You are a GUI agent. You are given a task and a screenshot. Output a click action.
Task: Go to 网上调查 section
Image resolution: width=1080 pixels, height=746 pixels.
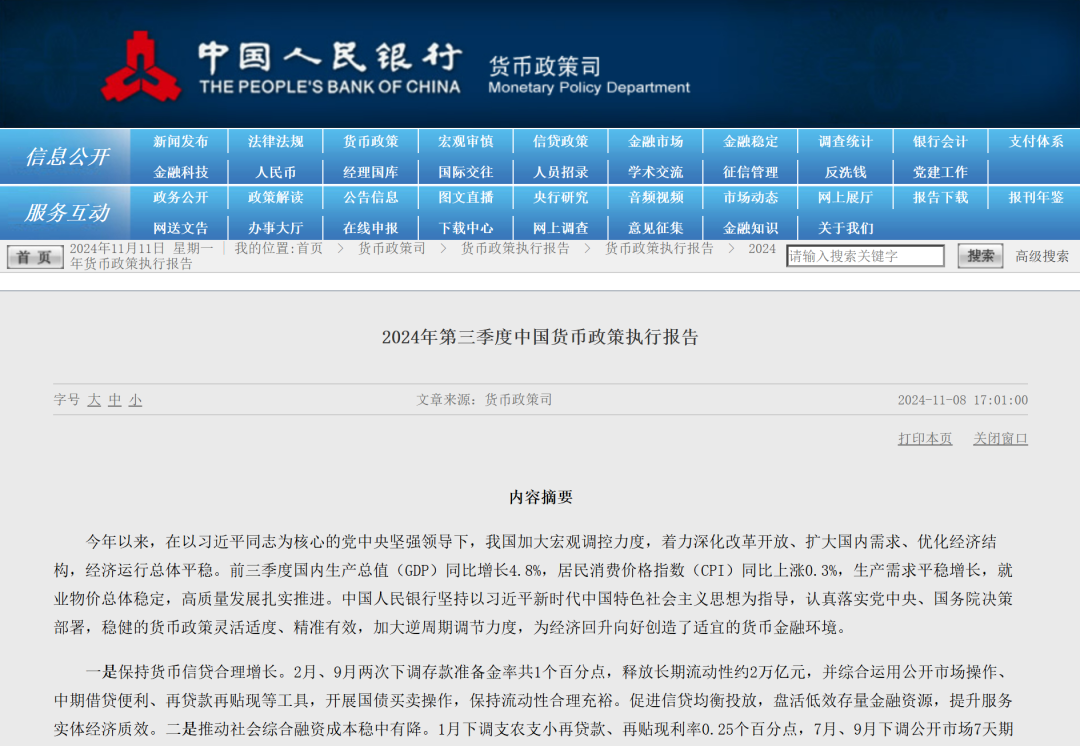(x=561, y=228)
